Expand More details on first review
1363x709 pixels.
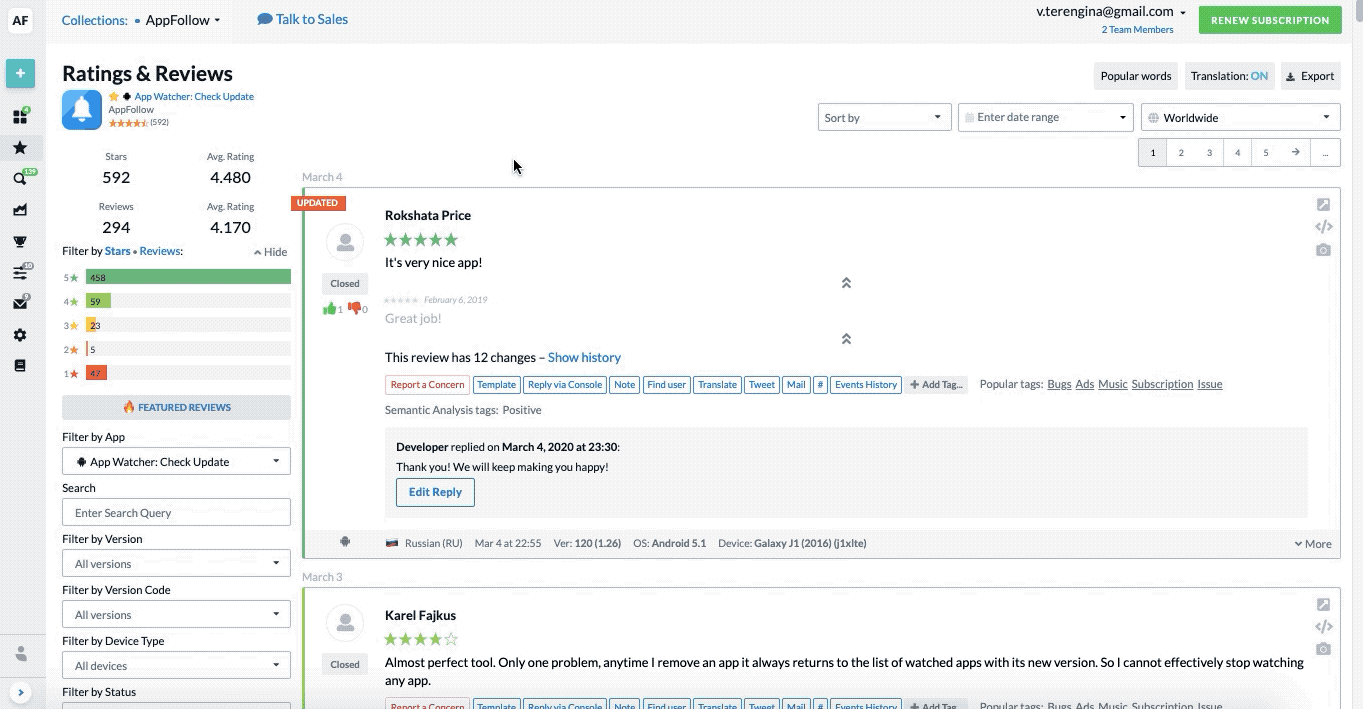(1312, 544)
